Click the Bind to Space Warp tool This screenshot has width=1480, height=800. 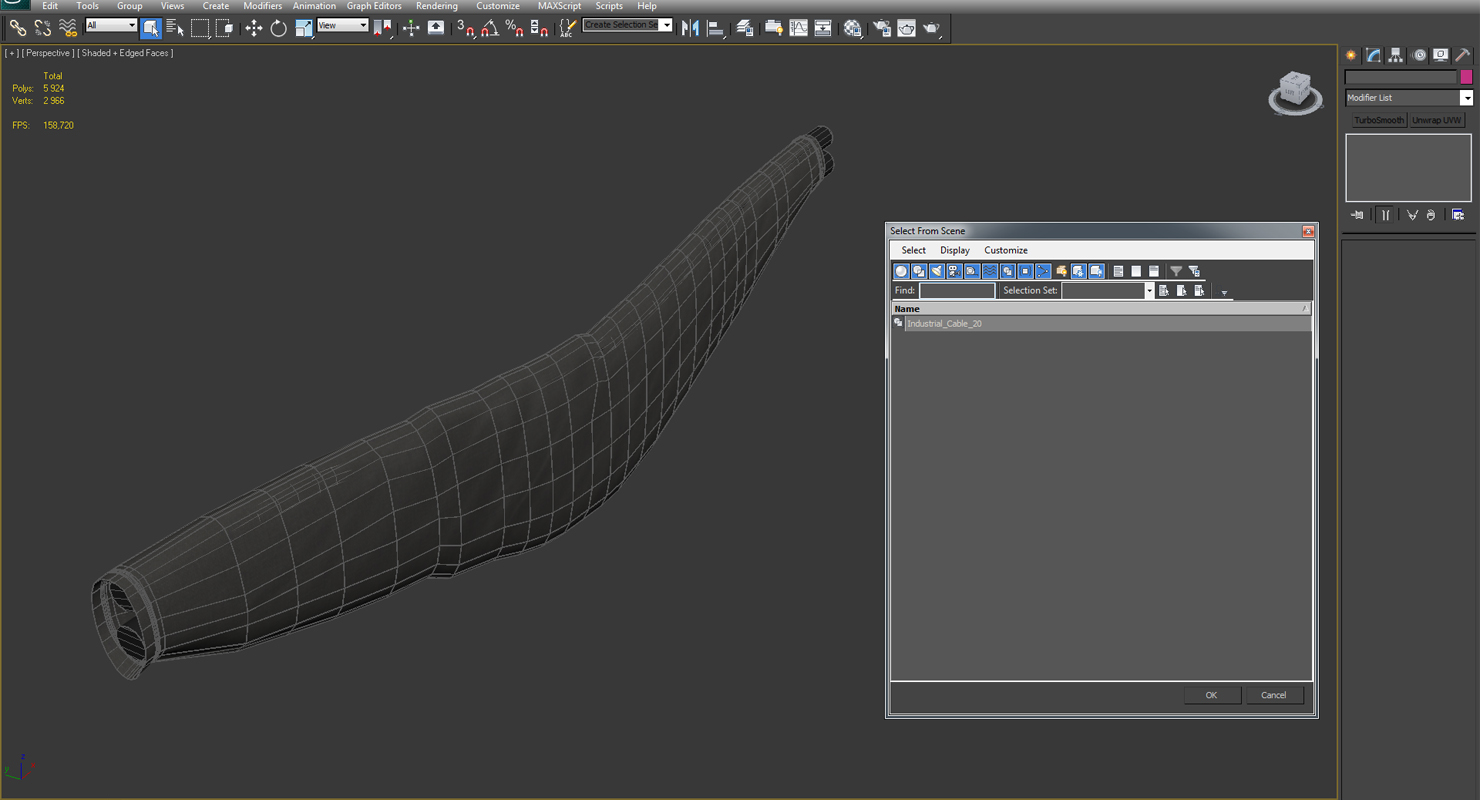[67, 28]
